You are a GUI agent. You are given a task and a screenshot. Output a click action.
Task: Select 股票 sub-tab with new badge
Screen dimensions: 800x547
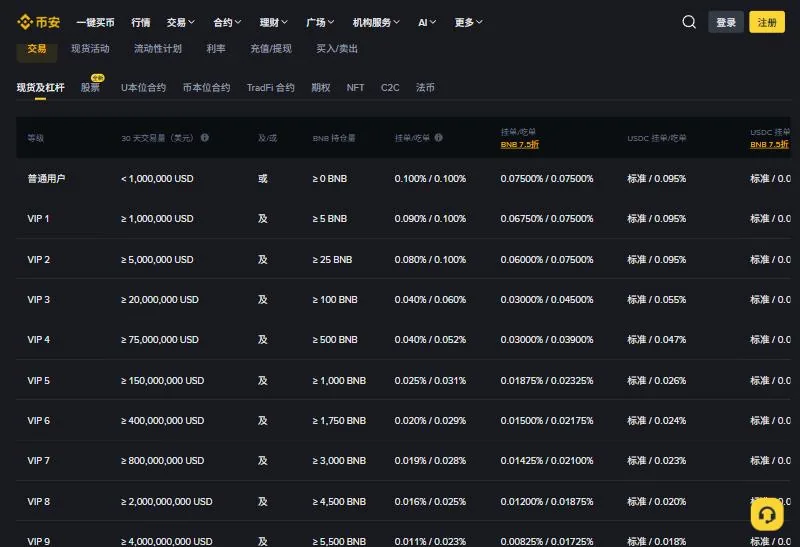pyautogui.click(x=91, y=86)
